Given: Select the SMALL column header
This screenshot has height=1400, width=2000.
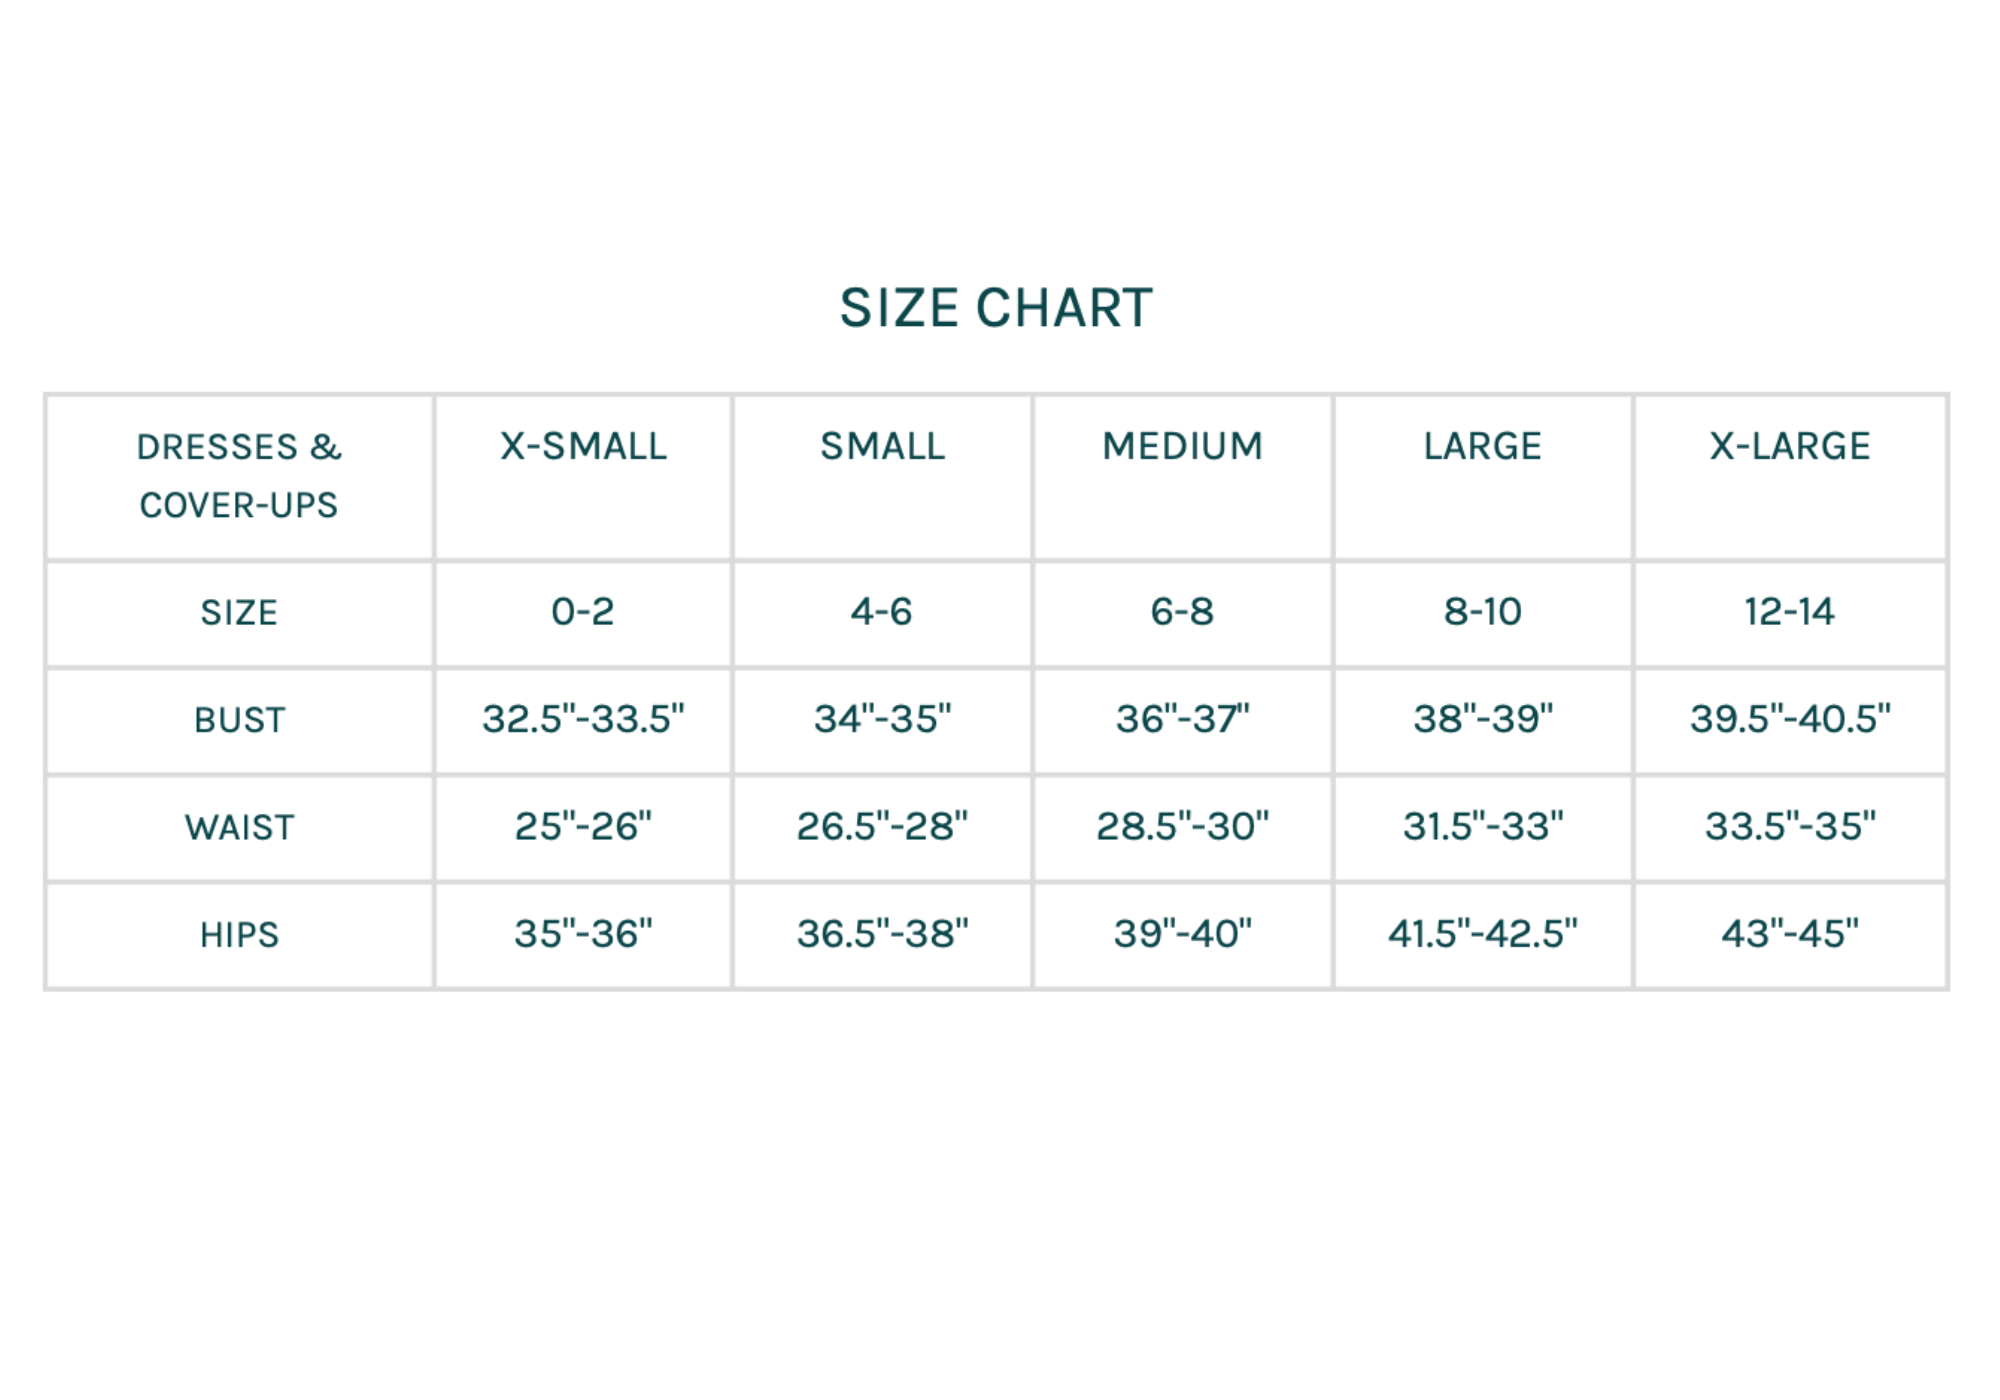Looking at the screenshot, I should 882,446.
